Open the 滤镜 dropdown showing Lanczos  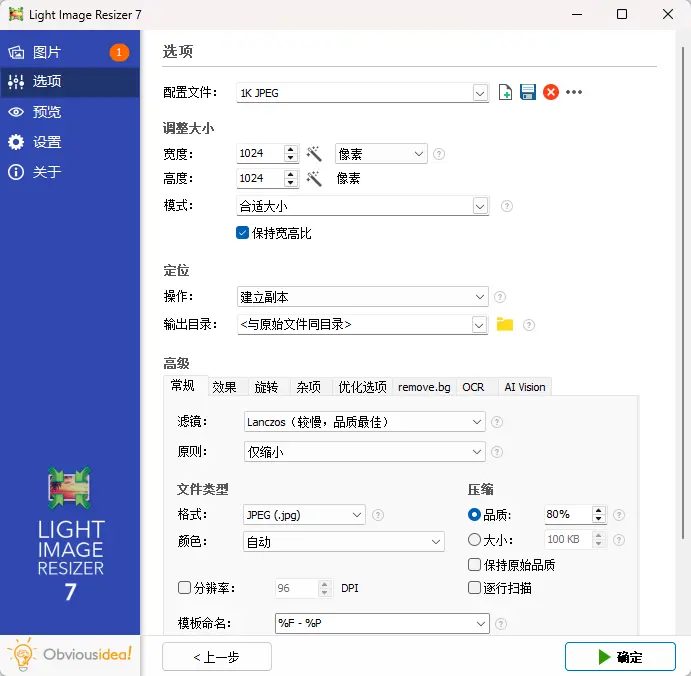click(x=364, y=422)
